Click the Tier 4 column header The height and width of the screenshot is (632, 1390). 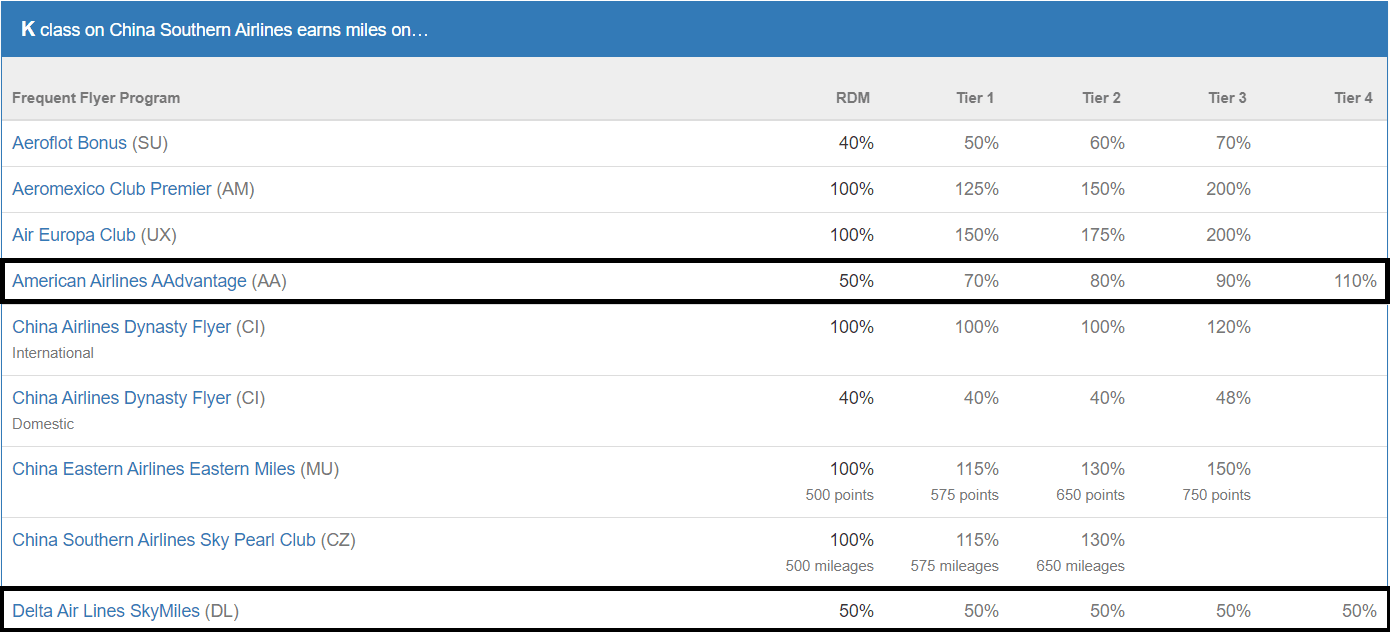click(1353, 98)
